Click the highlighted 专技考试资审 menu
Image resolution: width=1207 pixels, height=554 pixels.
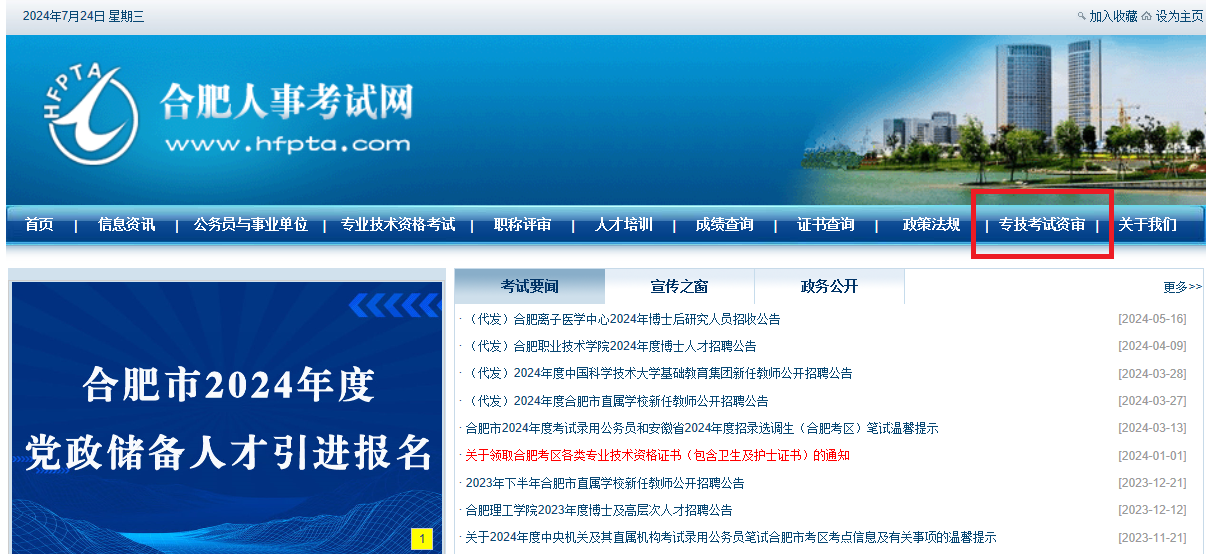click(x=1041, y=225)
